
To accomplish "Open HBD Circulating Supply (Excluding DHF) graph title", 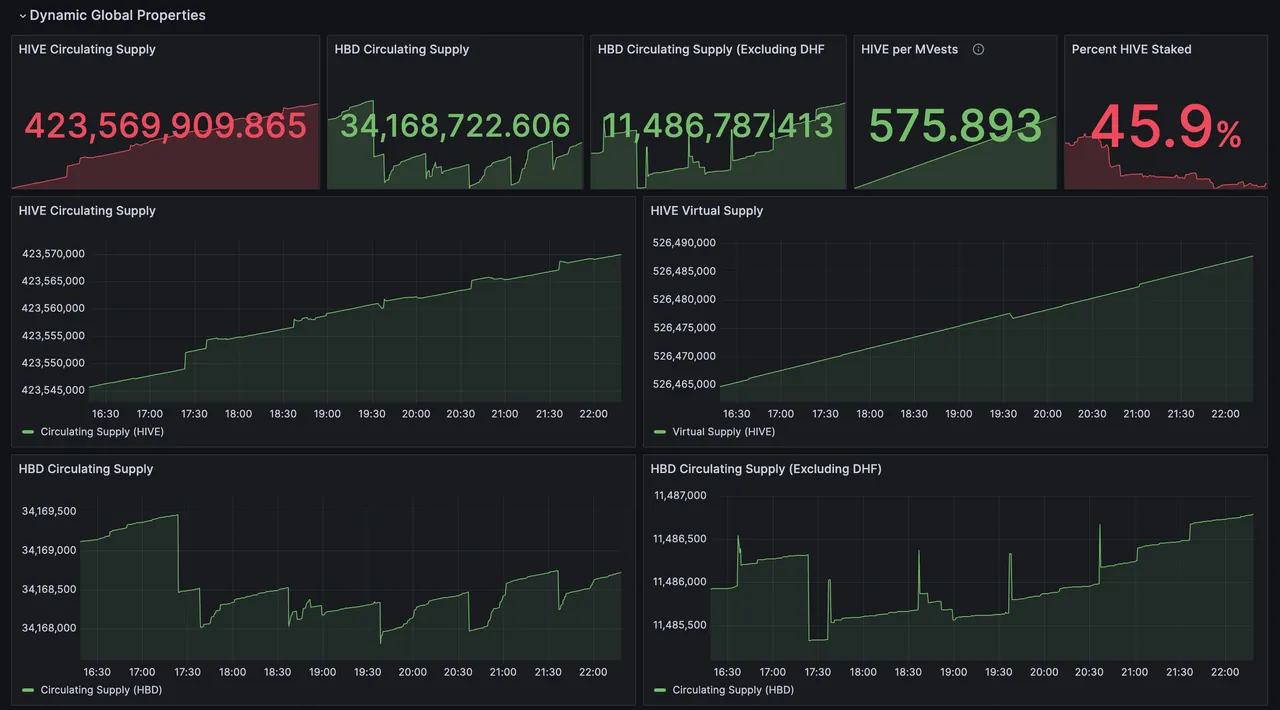I will click(766, 469).
